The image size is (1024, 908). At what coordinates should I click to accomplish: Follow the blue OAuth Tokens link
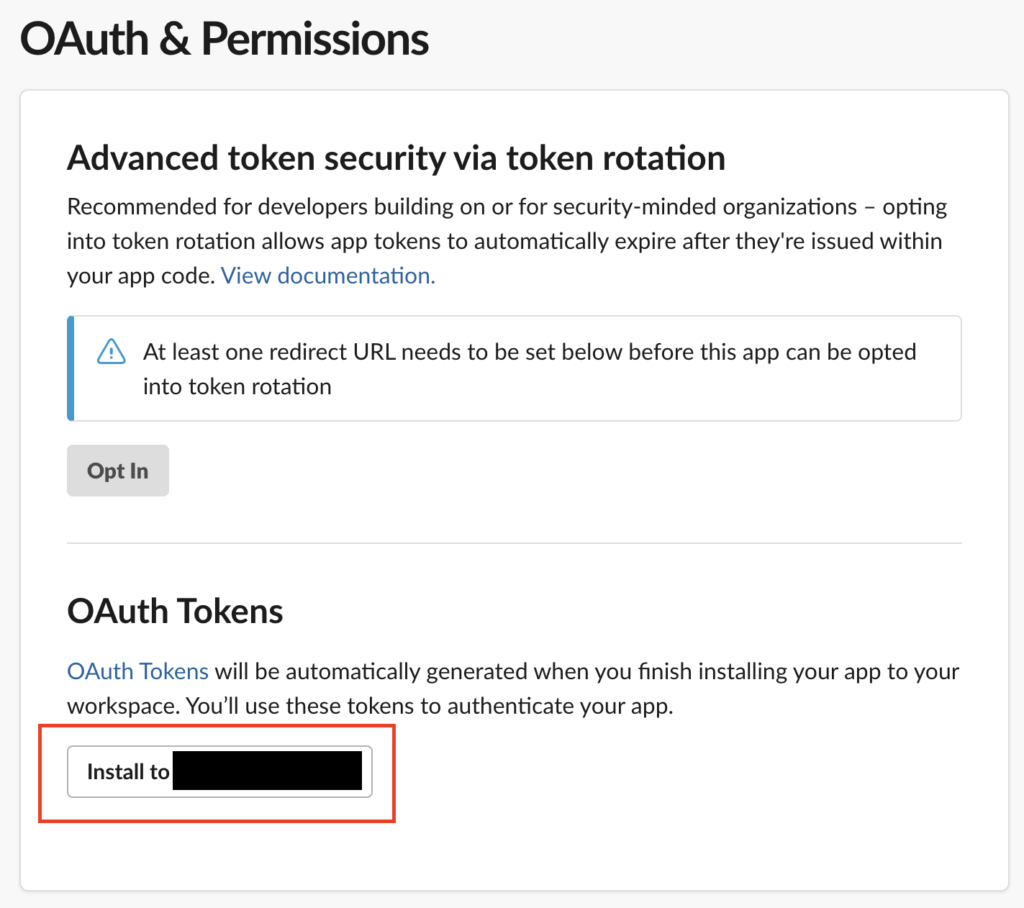click(x=138, y=671)
